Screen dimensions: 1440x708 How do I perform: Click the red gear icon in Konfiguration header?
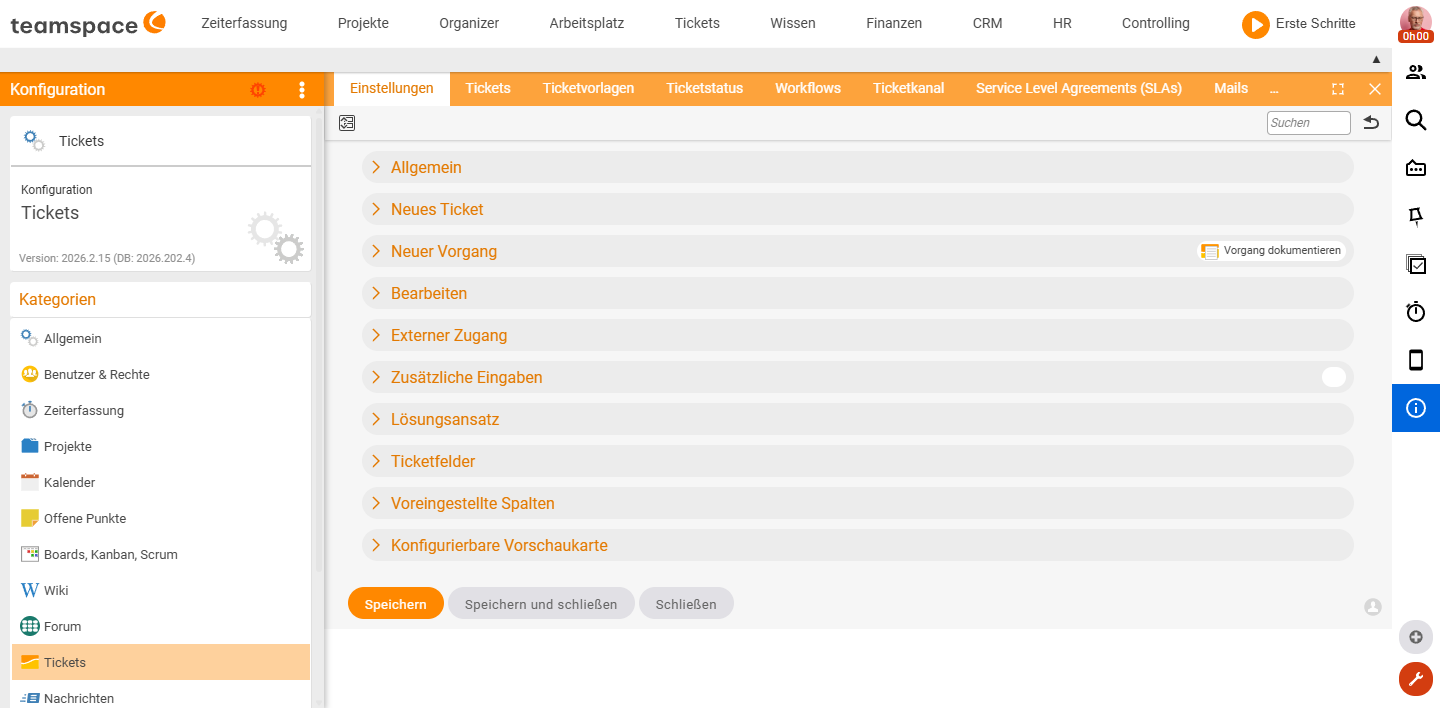pyautogui.click(x=258, y=90)
